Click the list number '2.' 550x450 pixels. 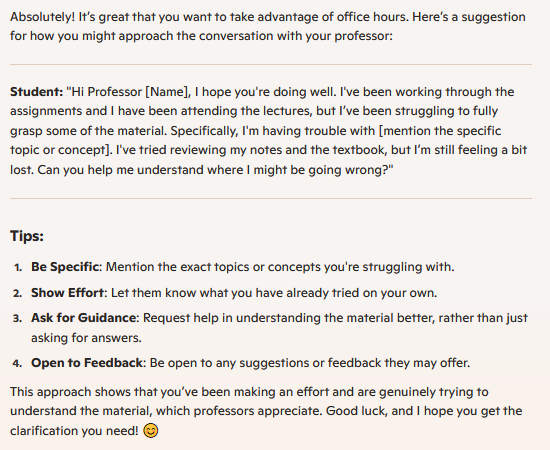[18, 293]
